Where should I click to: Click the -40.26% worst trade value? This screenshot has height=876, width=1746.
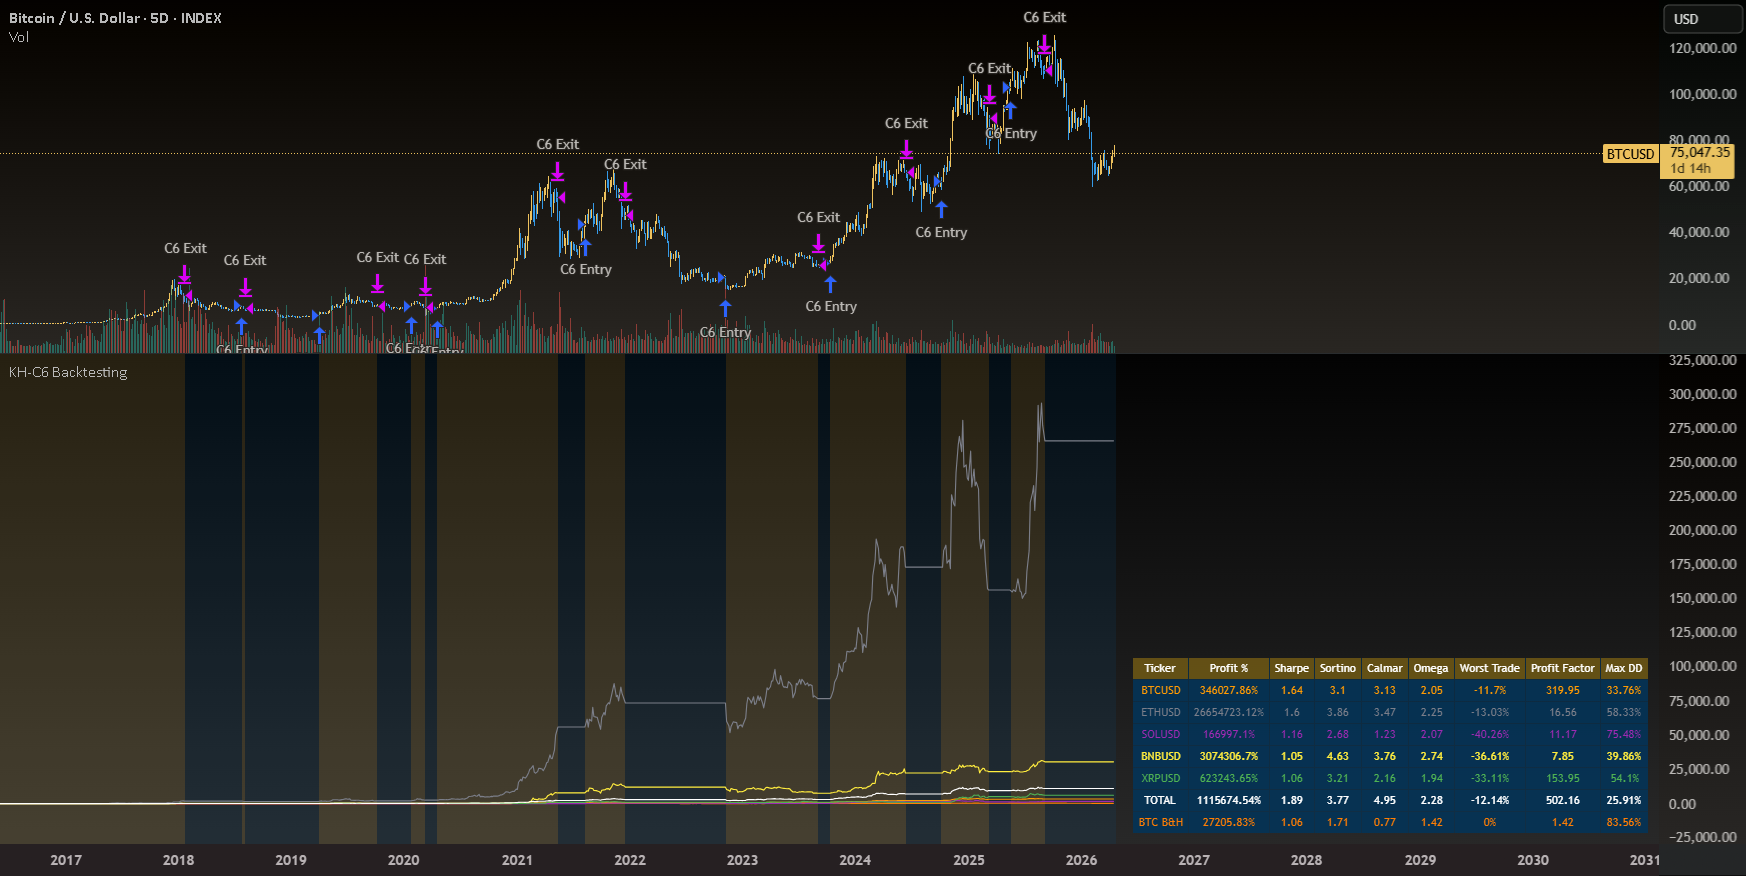pos(1489,734)
